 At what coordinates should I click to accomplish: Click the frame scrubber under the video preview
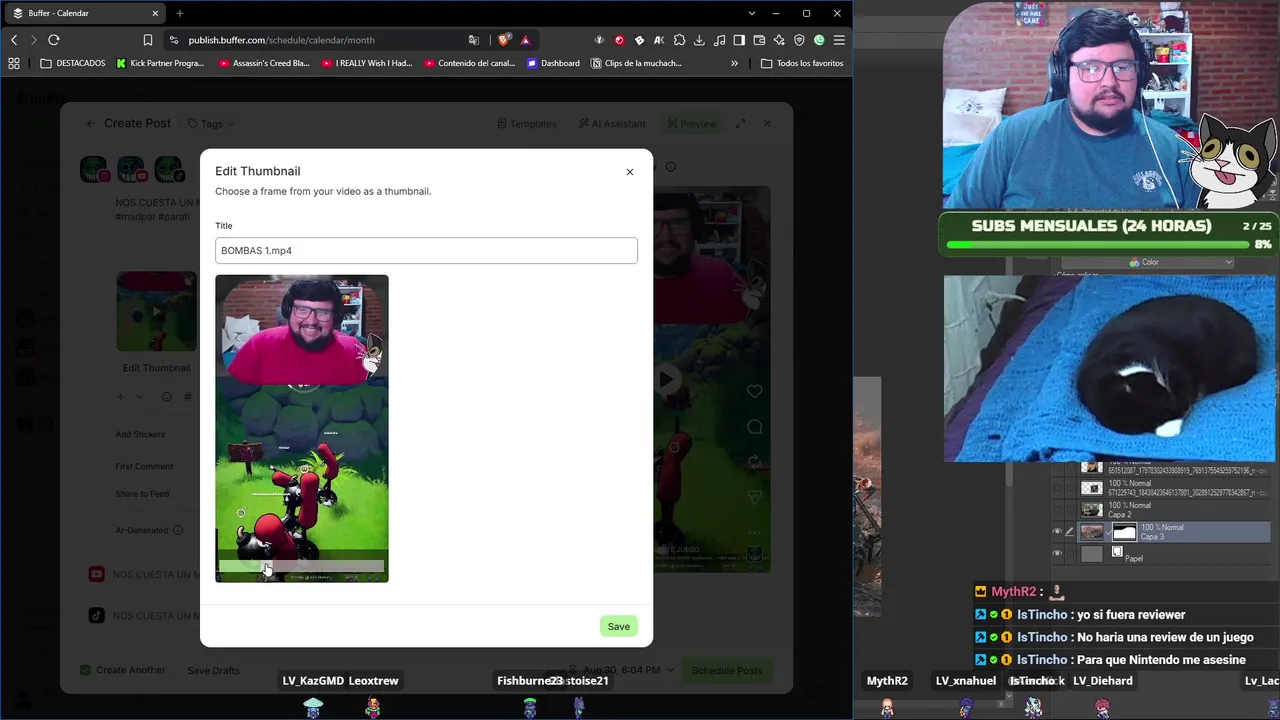pos(301,568)
